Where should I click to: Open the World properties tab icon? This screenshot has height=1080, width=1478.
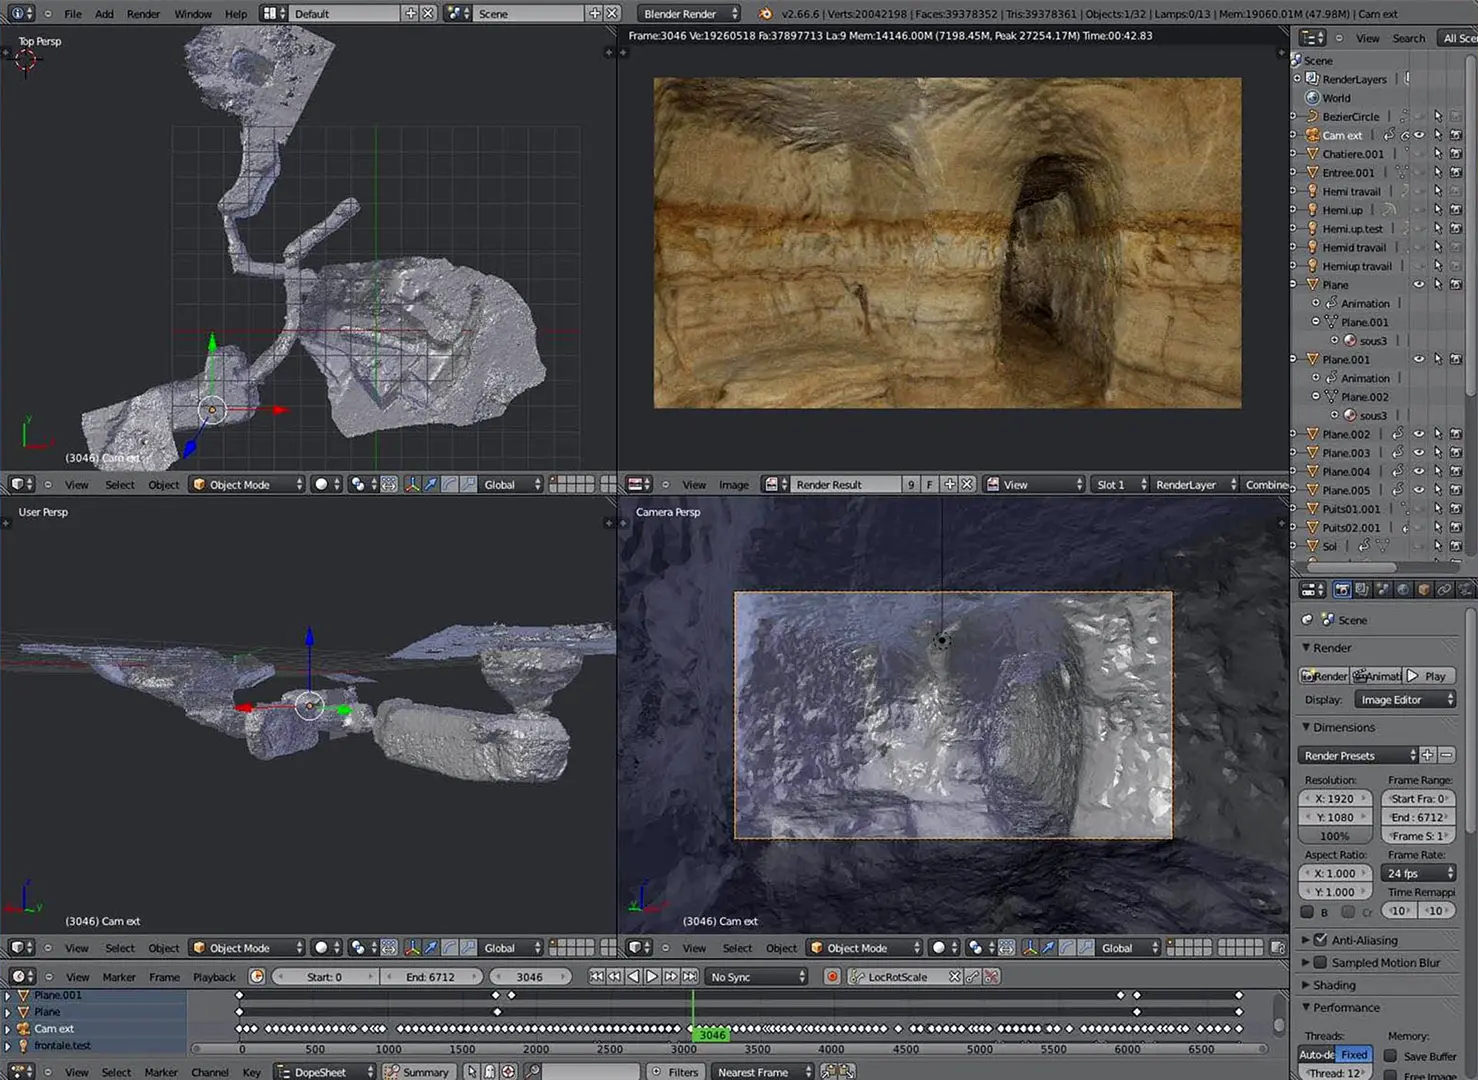click(x=1403, y=591)
